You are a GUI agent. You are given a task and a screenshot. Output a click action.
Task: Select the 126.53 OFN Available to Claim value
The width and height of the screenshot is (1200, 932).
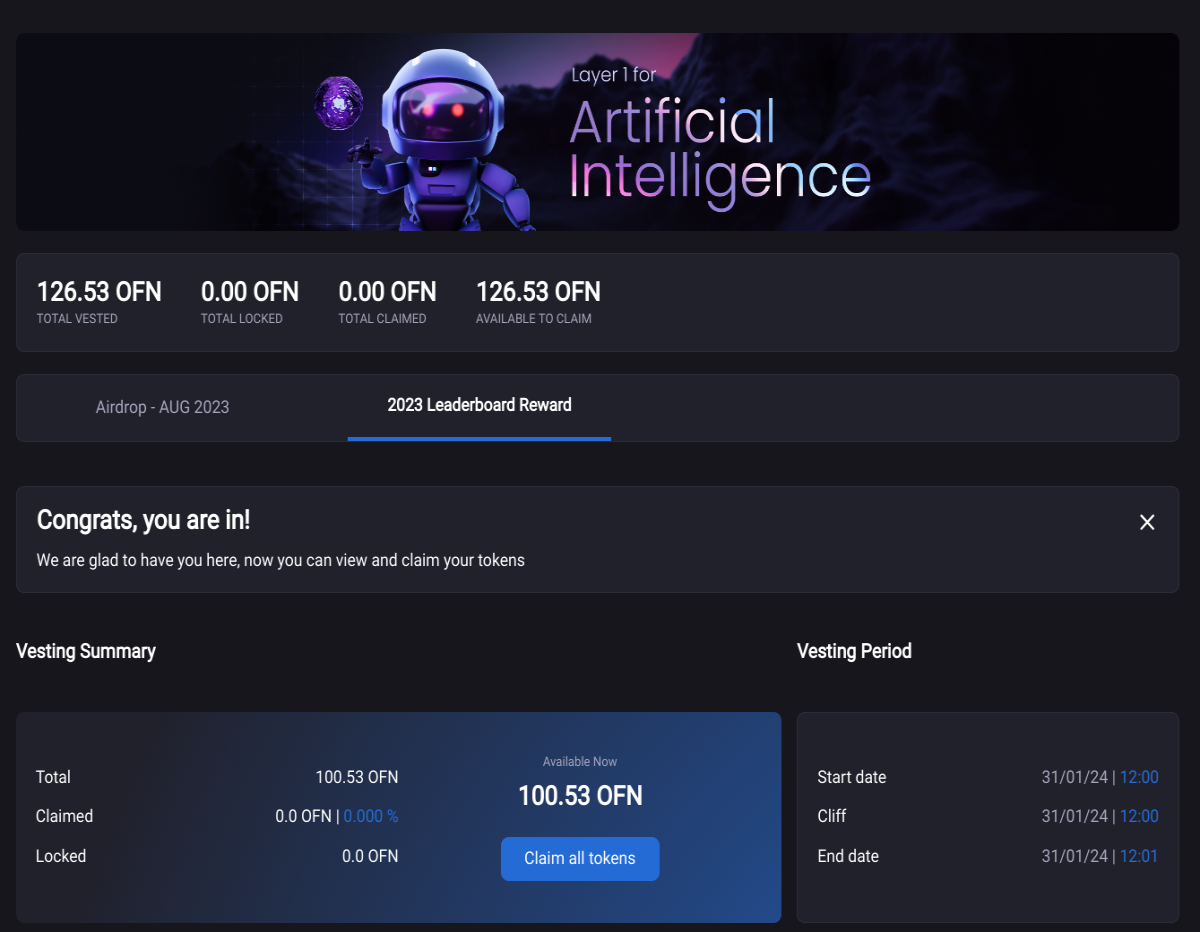click(x=538, y=292)
